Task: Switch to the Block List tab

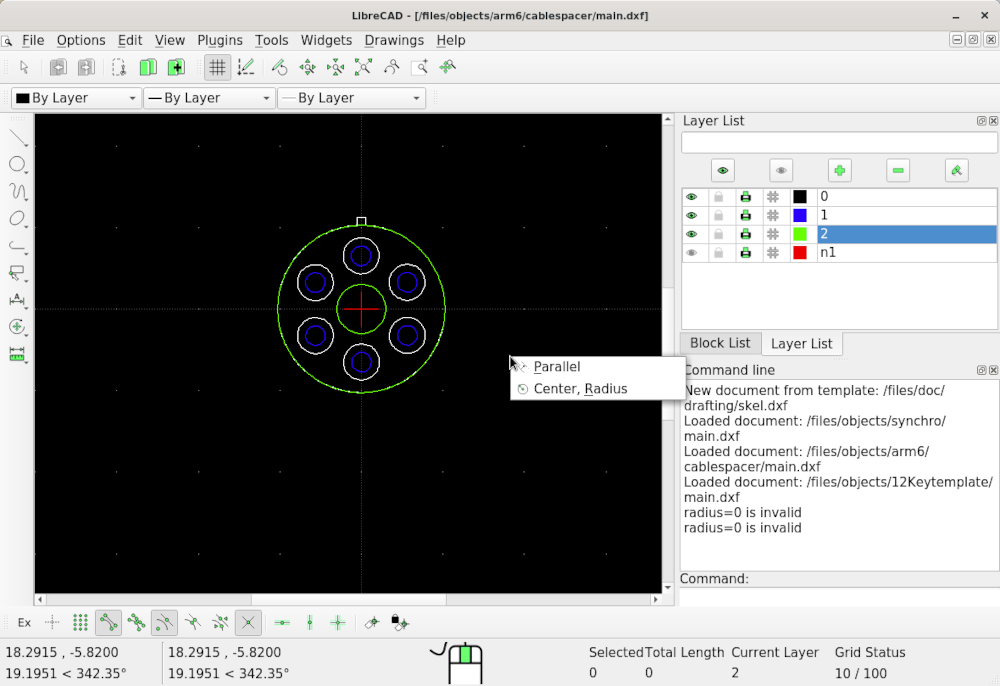Action: click(719, 343)
